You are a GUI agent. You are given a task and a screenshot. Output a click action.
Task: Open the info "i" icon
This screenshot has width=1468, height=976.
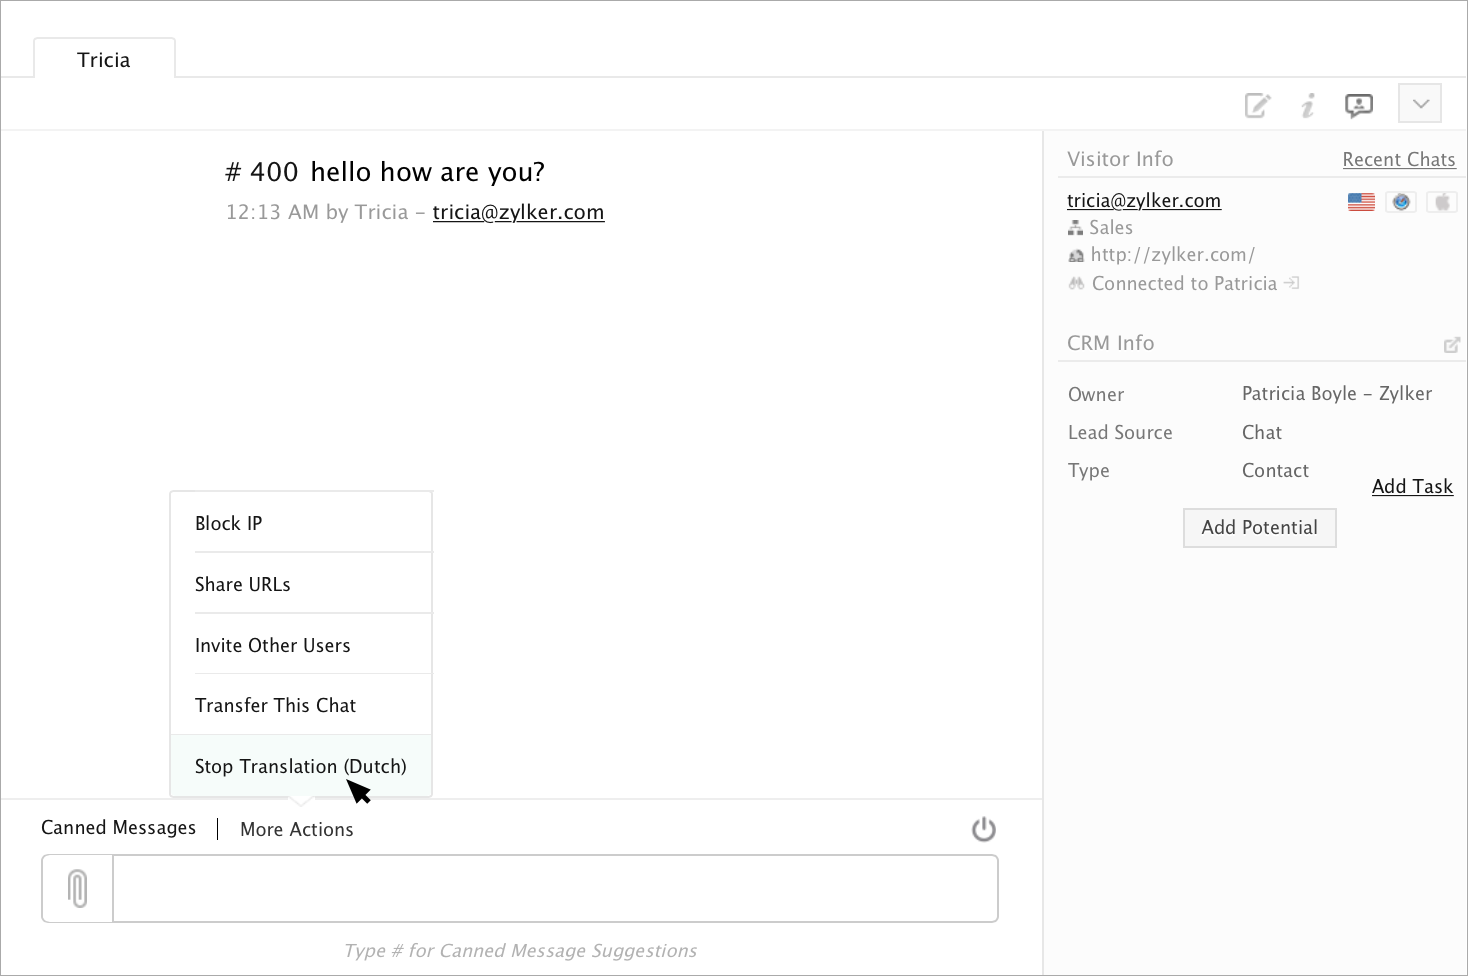point(1308,105)
